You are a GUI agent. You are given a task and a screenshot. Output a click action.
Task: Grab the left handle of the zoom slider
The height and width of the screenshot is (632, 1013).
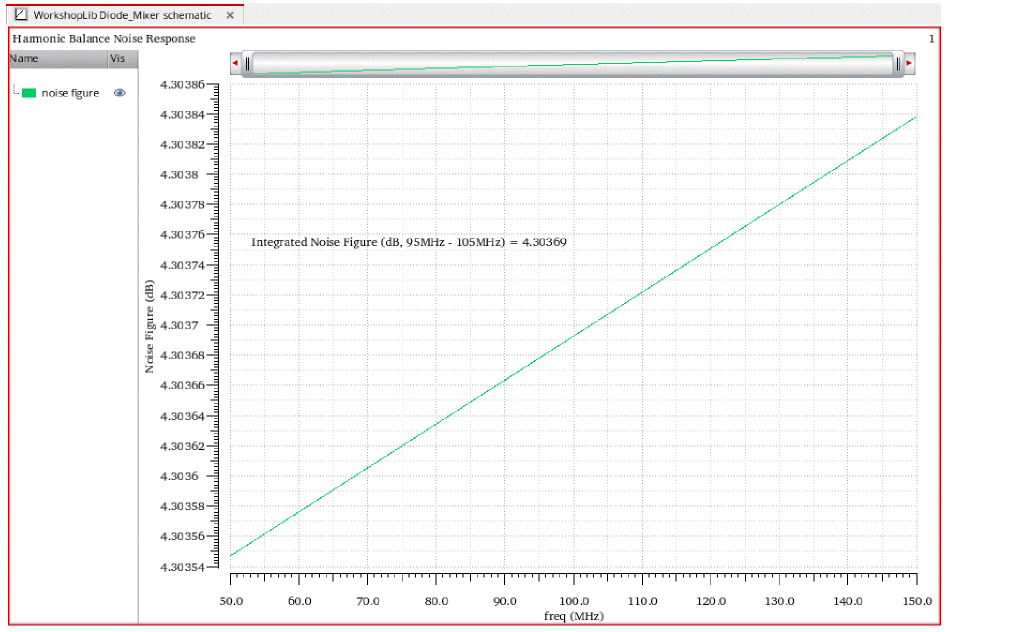click(x=247, y=64)
